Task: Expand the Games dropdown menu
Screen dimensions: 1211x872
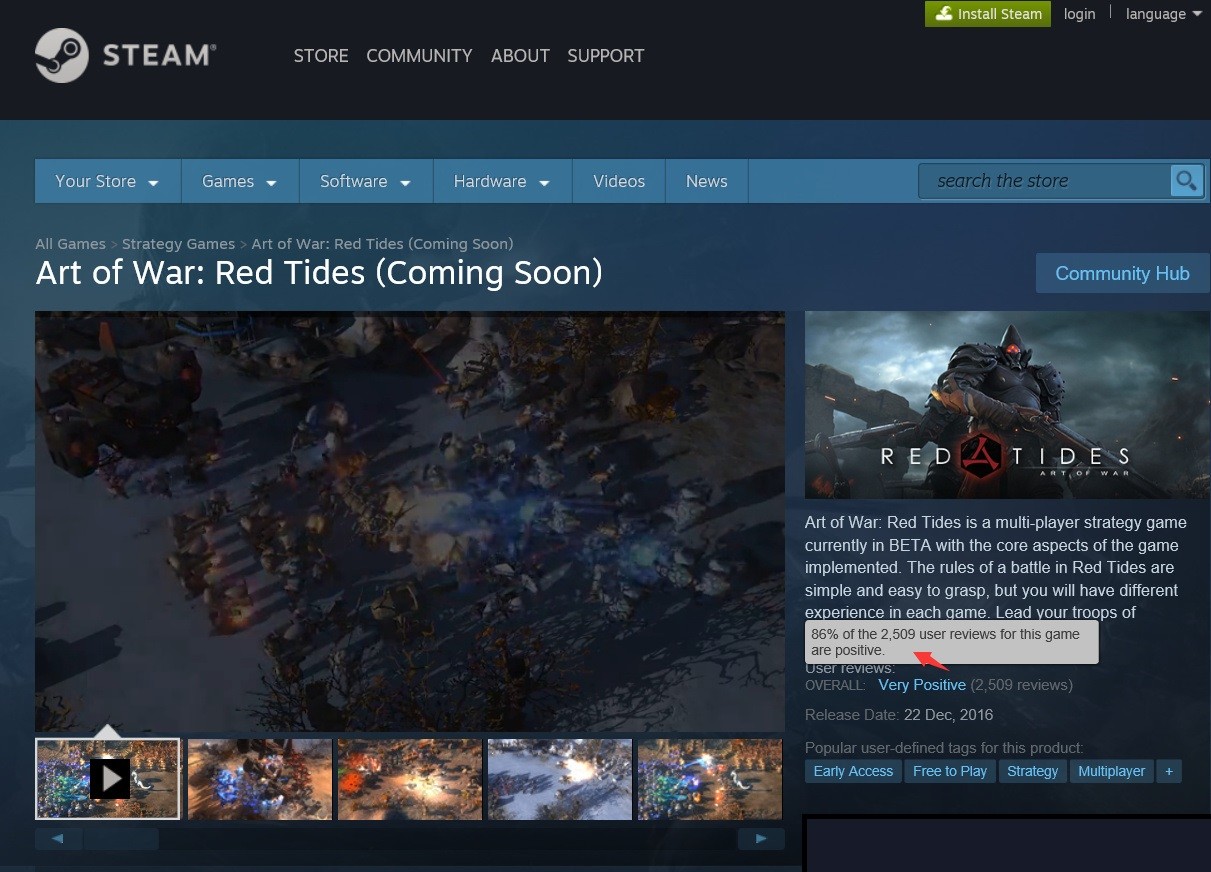Action: (240, 181)
